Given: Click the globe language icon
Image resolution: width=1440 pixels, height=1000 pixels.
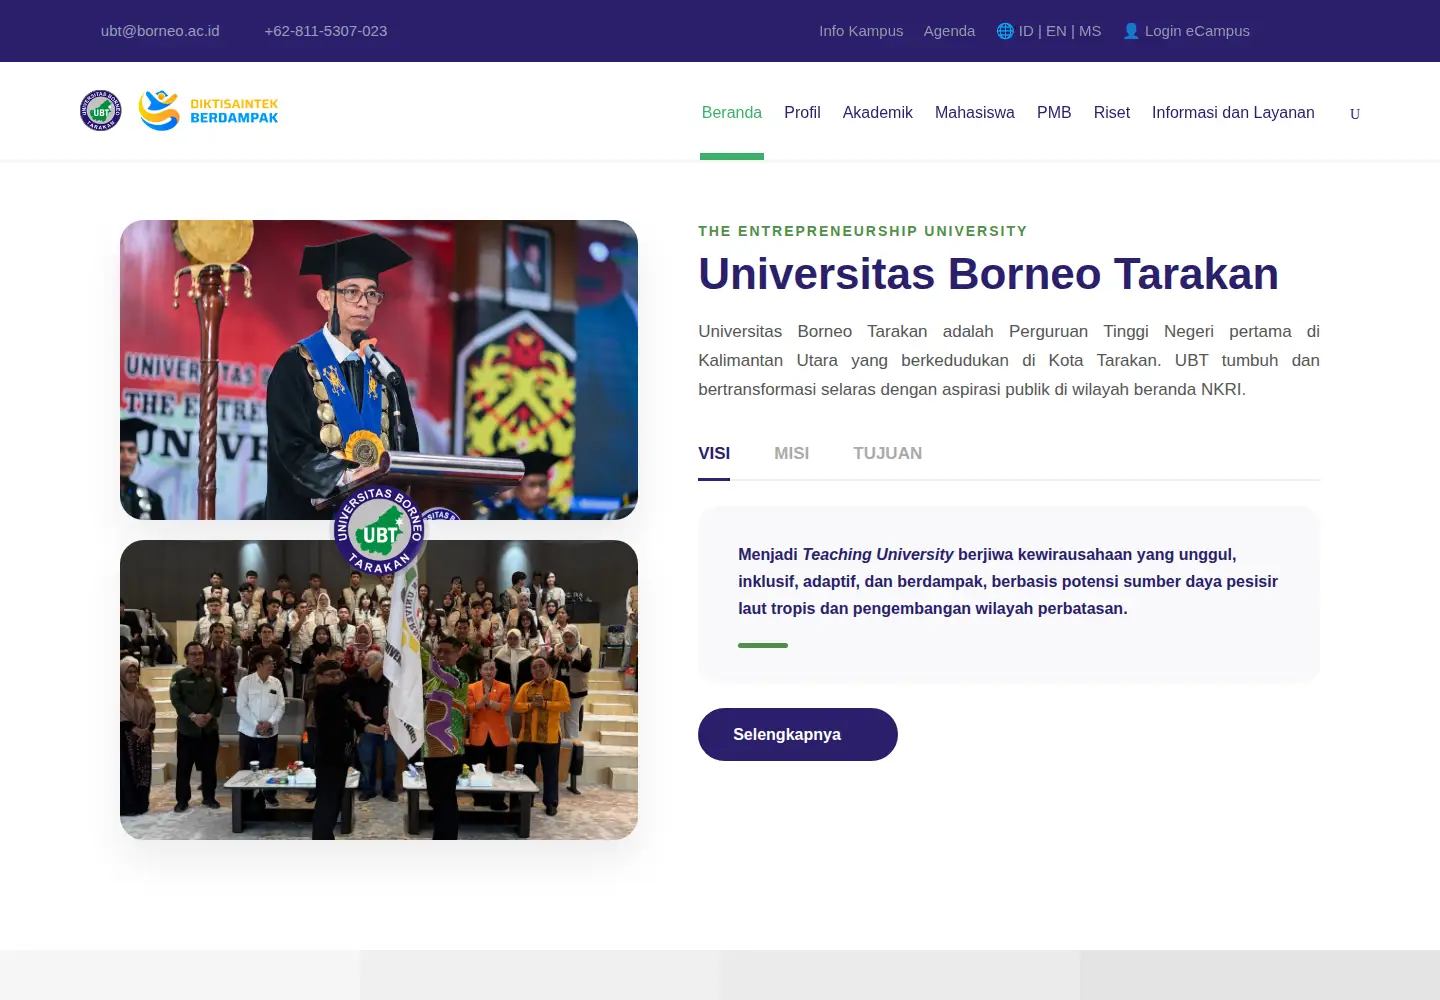Looking at the screenshot, I should point(1005,31).
